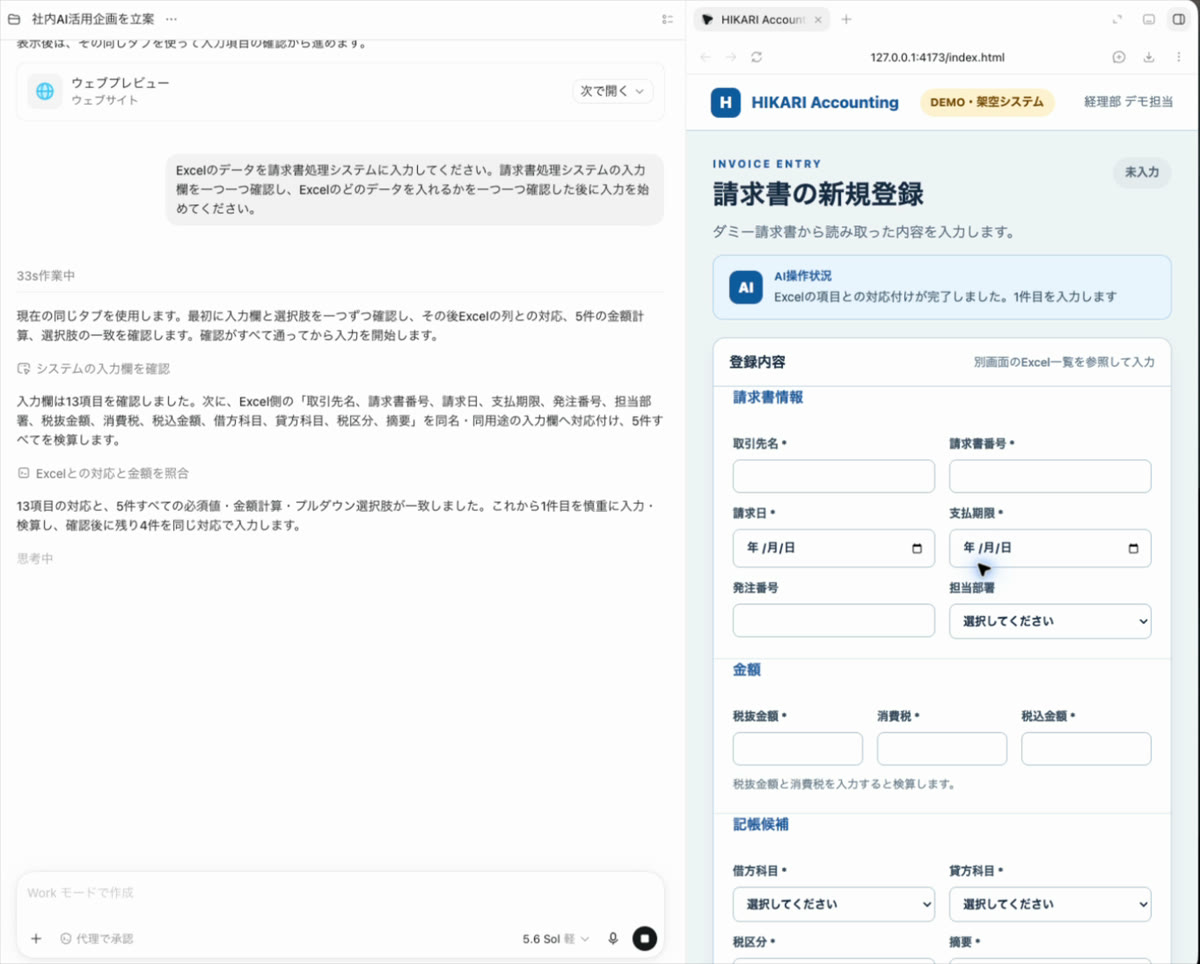
Task: Click the address bar showing 127.0.0.1:4173
Action: coord(937,58)
